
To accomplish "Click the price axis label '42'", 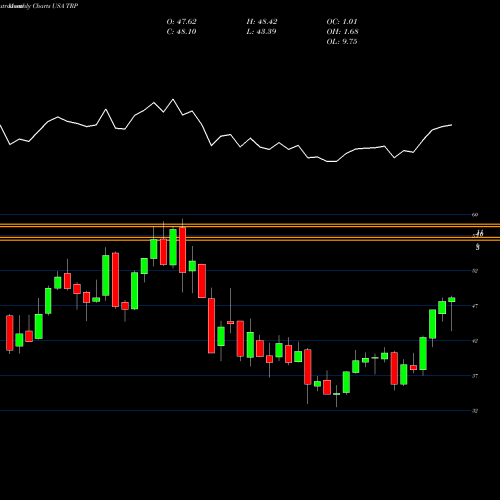I will click(475, 341).
